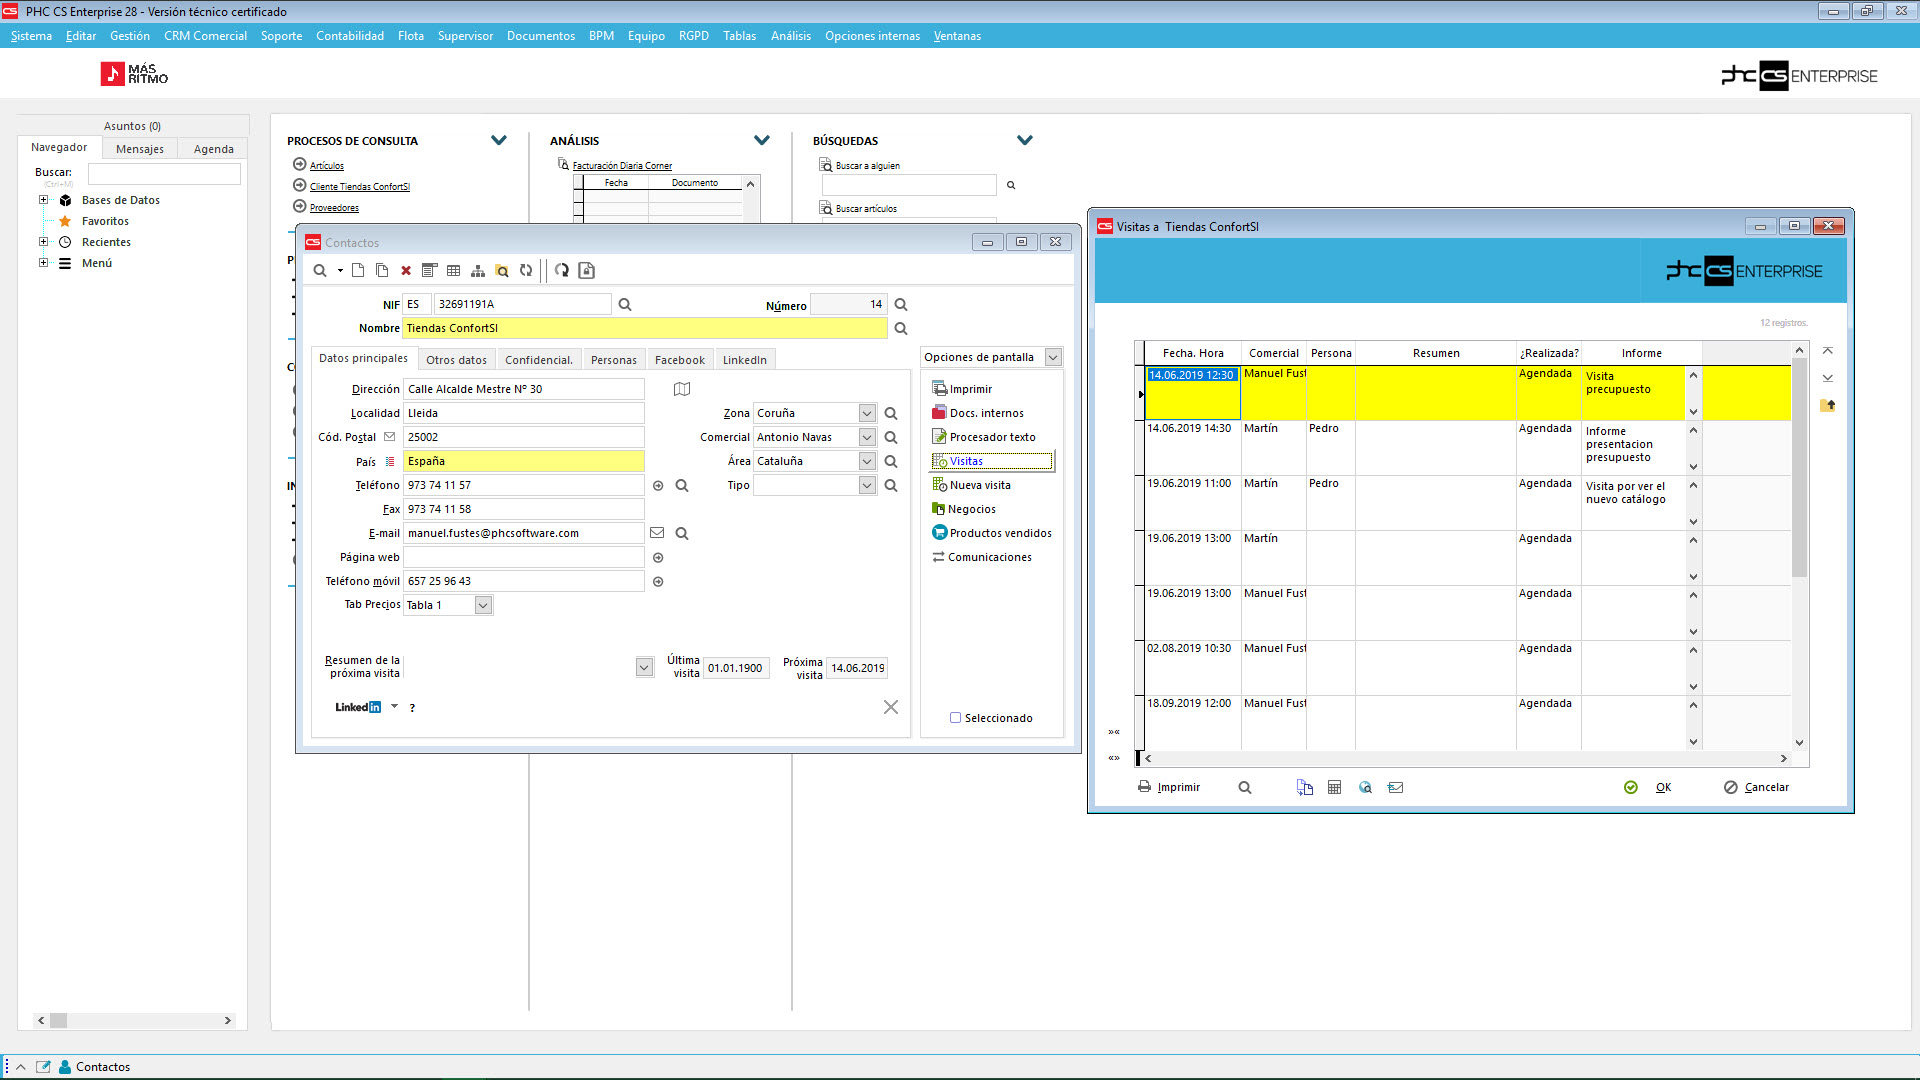Open globe button beside Página web field
This screenshot has height=1080, width=1920.
coord(658,558)
